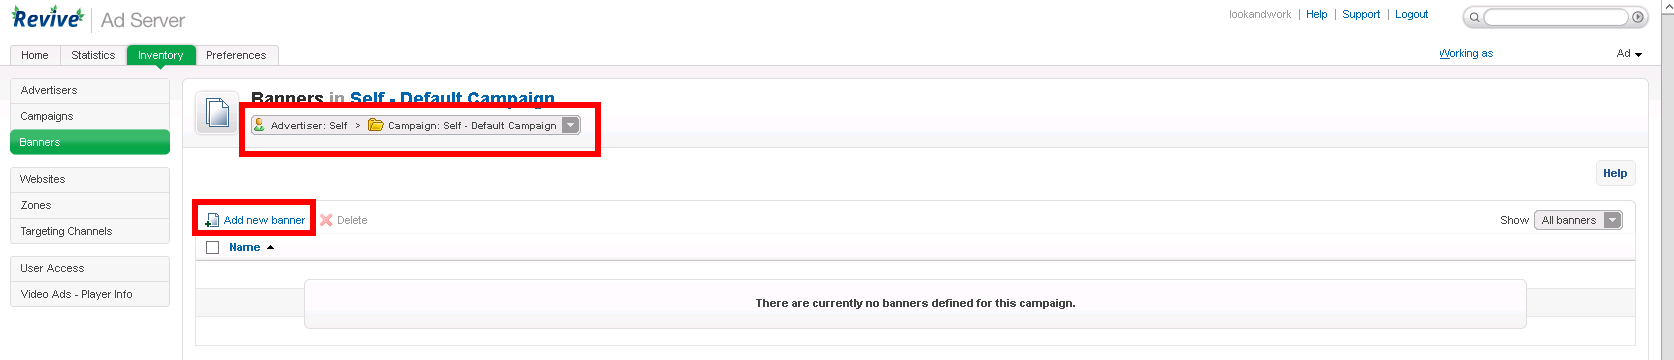1674x360 pixels.
Task: Sort by the Name column header
Action: click(x=244, y=247)
